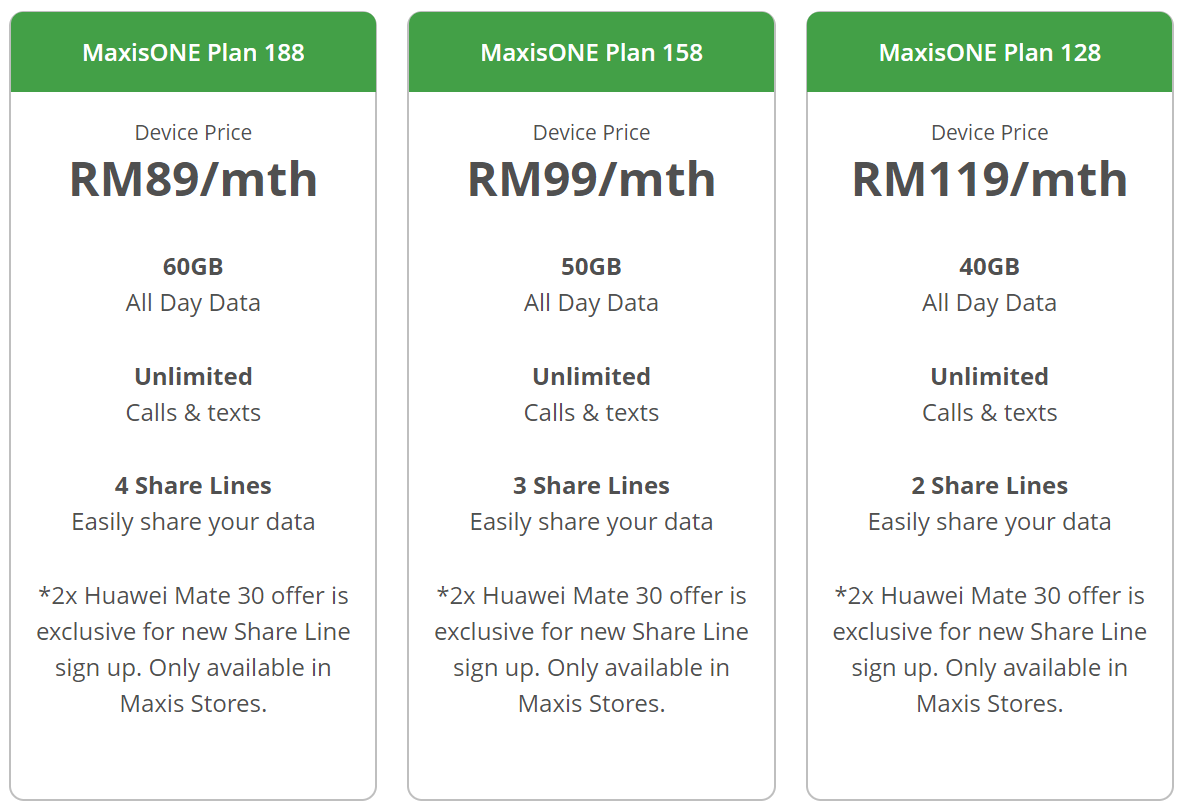
Task: Click the Huawei Mate 30 note under Plan 158
Action: coord(591,650)
